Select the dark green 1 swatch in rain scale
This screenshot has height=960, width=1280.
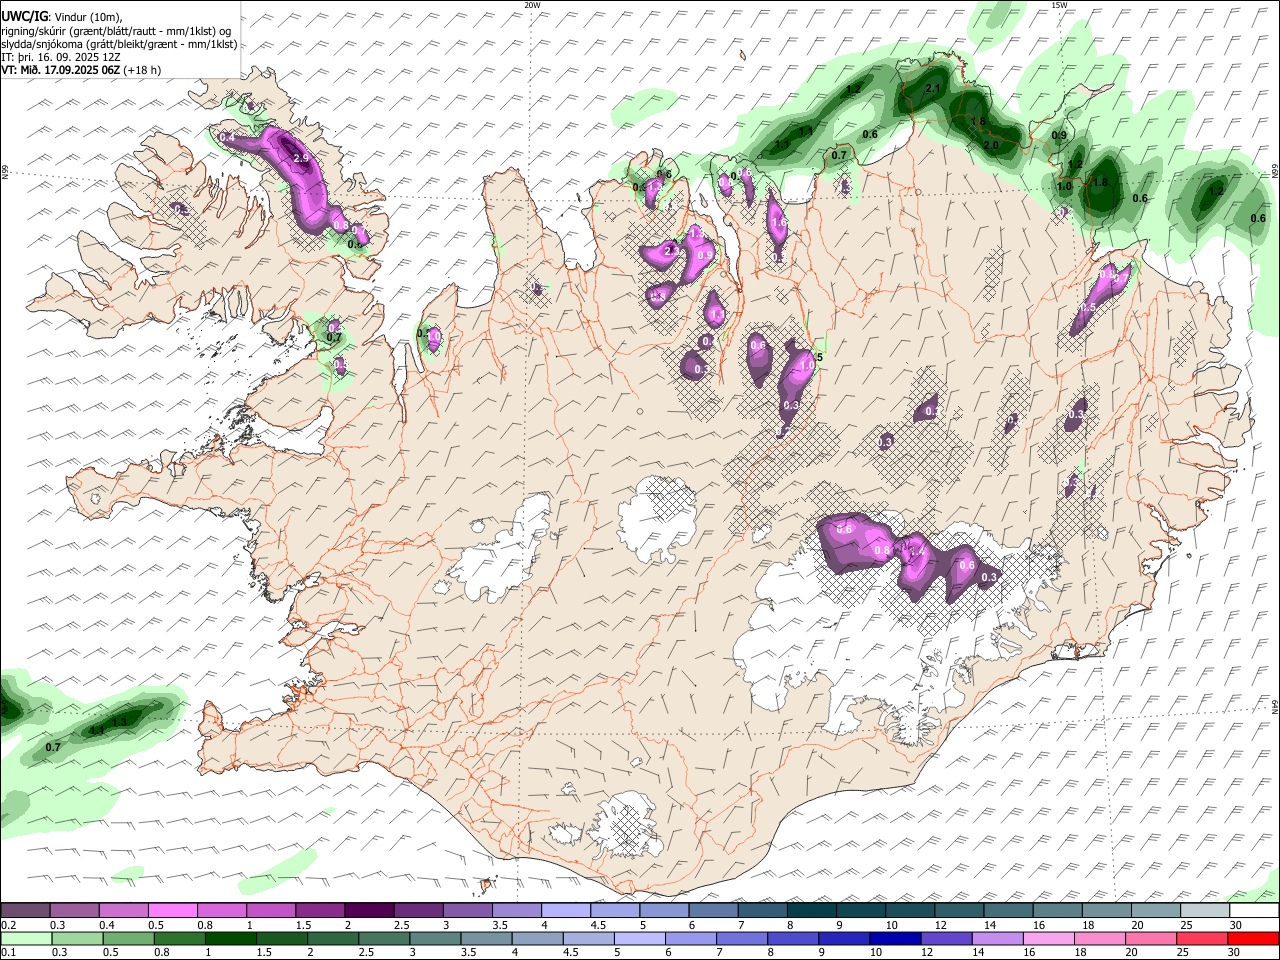[229, 938]
